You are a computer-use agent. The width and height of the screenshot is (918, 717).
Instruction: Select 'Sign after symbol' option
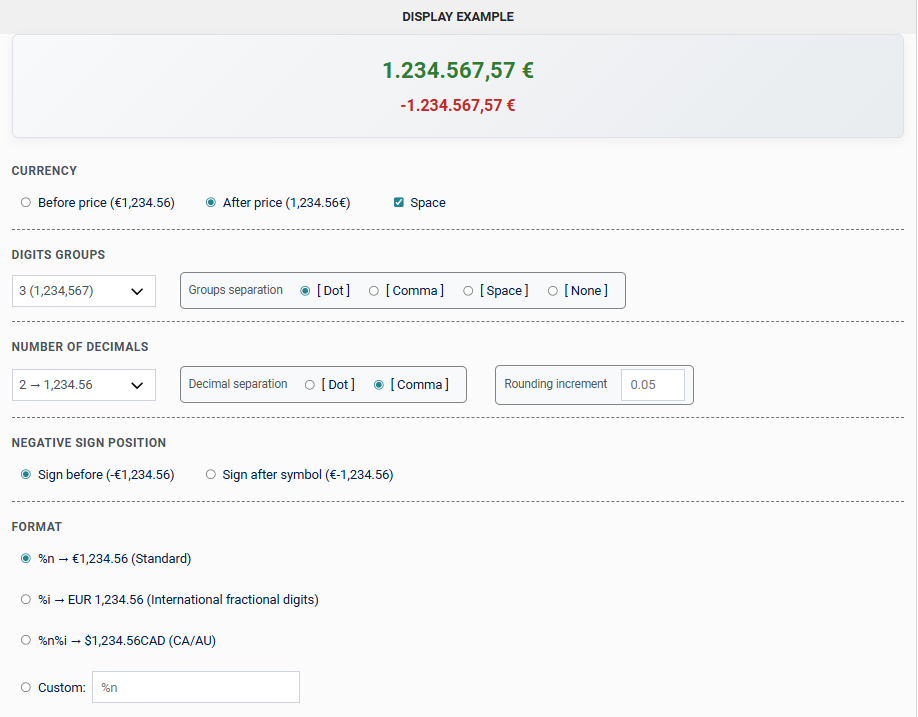click(x=211, y=475)
